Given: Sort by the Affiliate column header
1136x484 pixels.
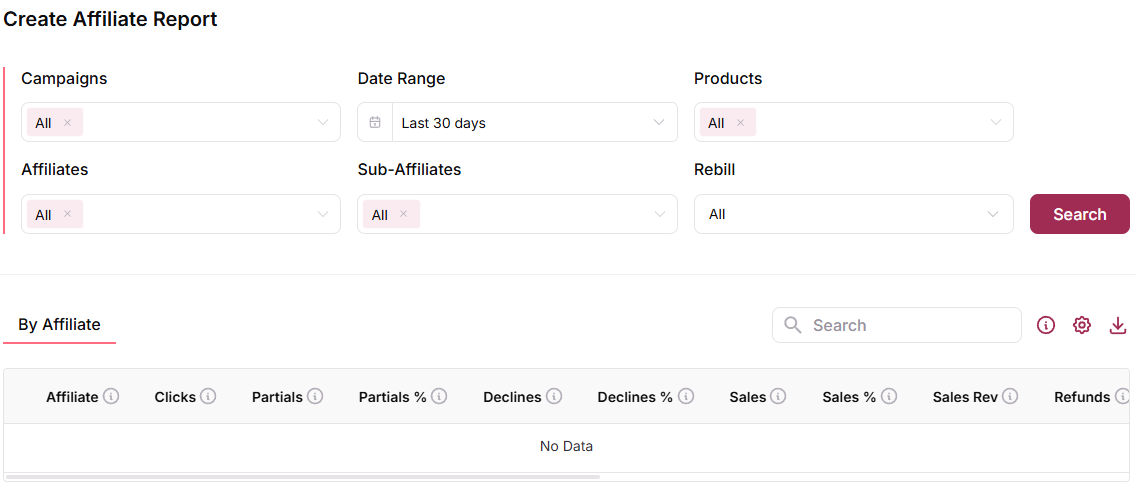Looking at the screenshot, I should 72,397.
